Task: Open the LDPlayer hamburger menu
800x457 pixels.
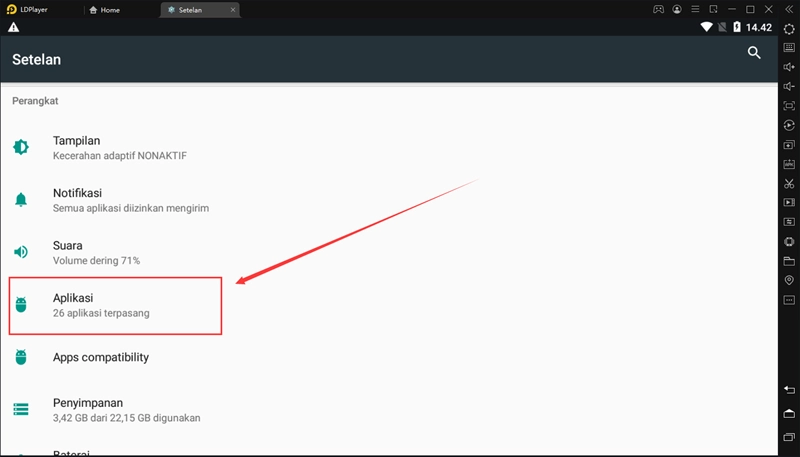Action: [x=695, y=10]
